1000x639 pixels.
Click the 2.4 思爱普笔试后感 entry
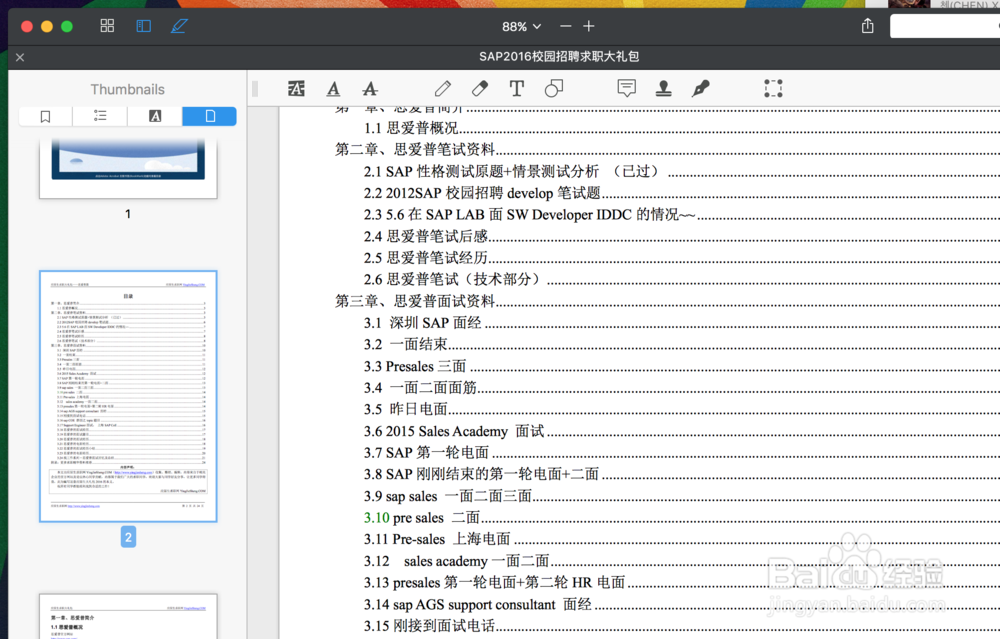coord(426,237)
